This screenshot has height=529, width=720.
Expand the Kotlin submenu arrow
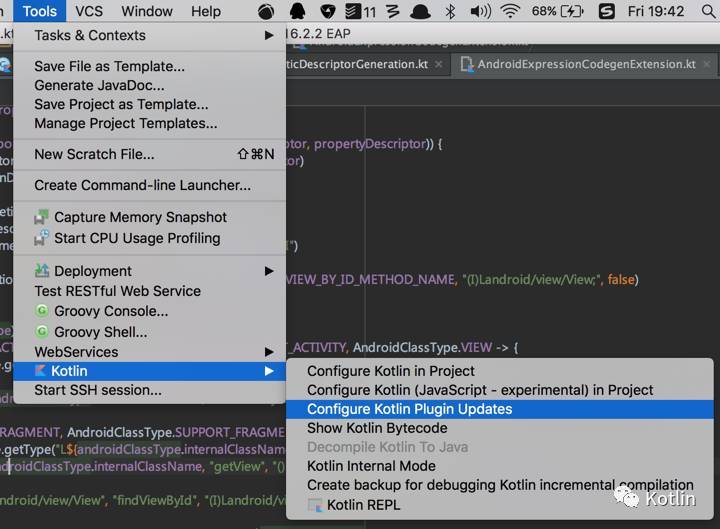(x=270, y=371)
